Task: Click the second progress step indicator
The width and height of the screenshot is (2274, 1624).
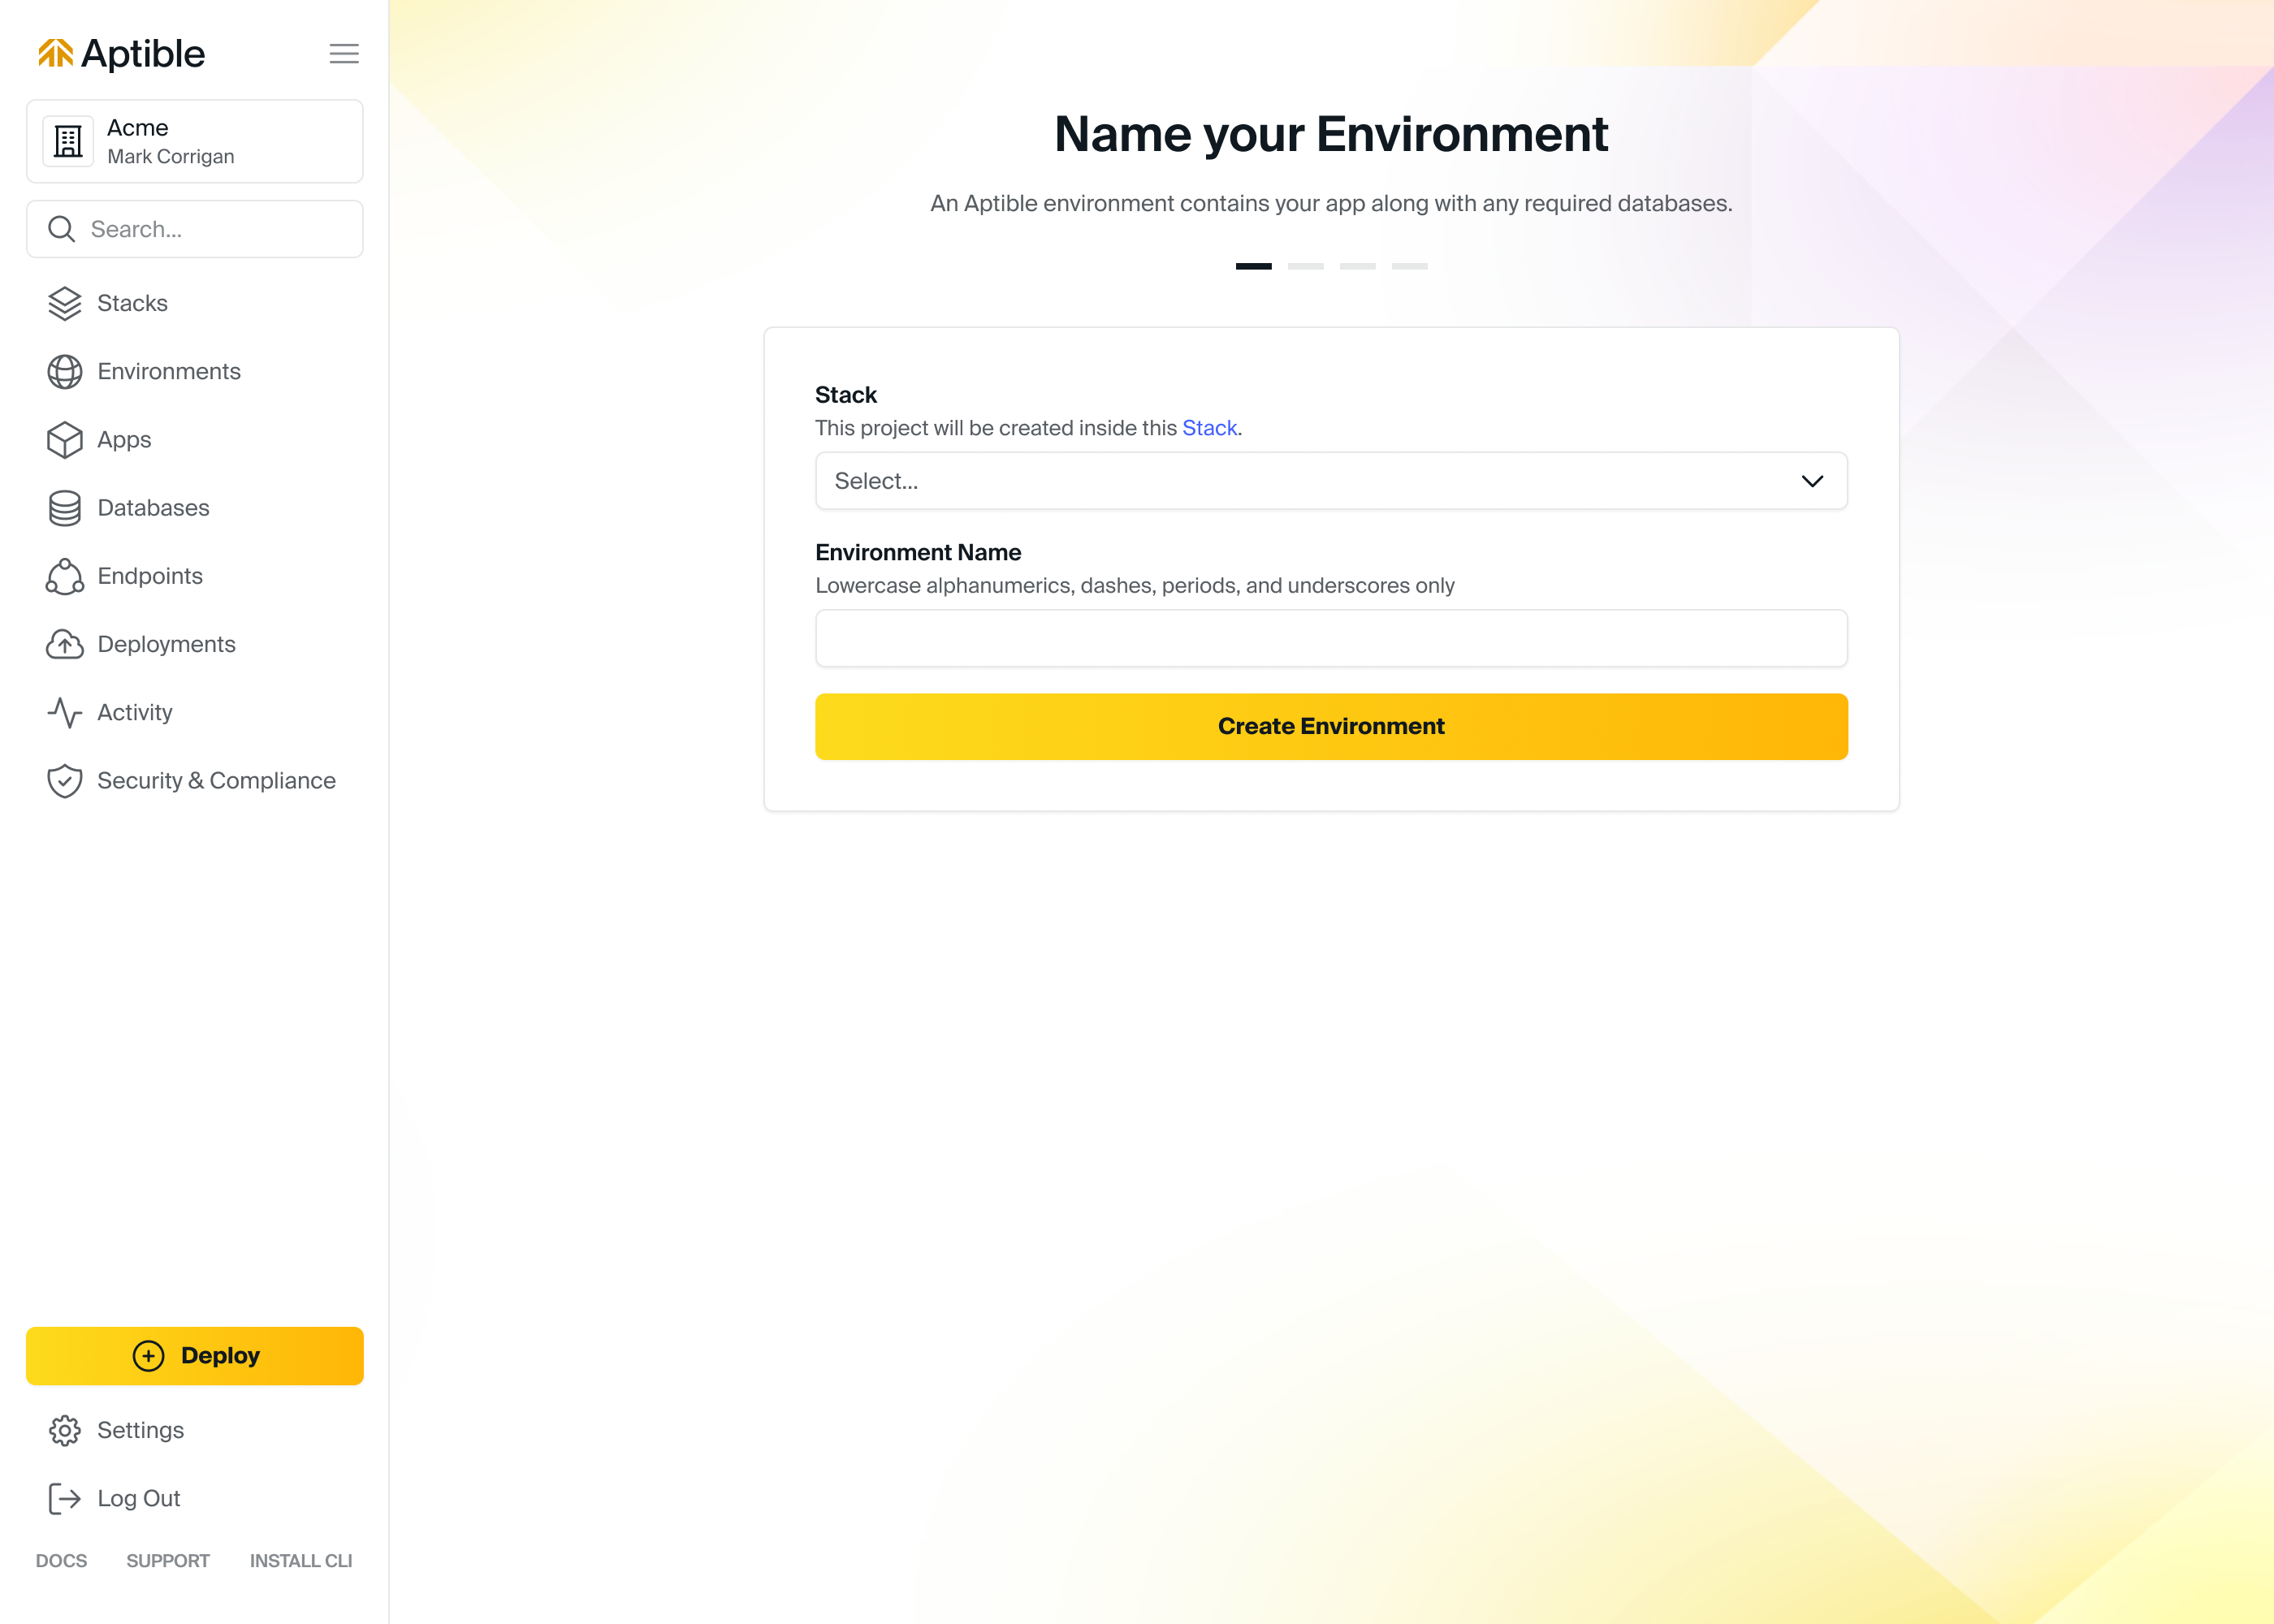Action: [x=1305, y=266]
